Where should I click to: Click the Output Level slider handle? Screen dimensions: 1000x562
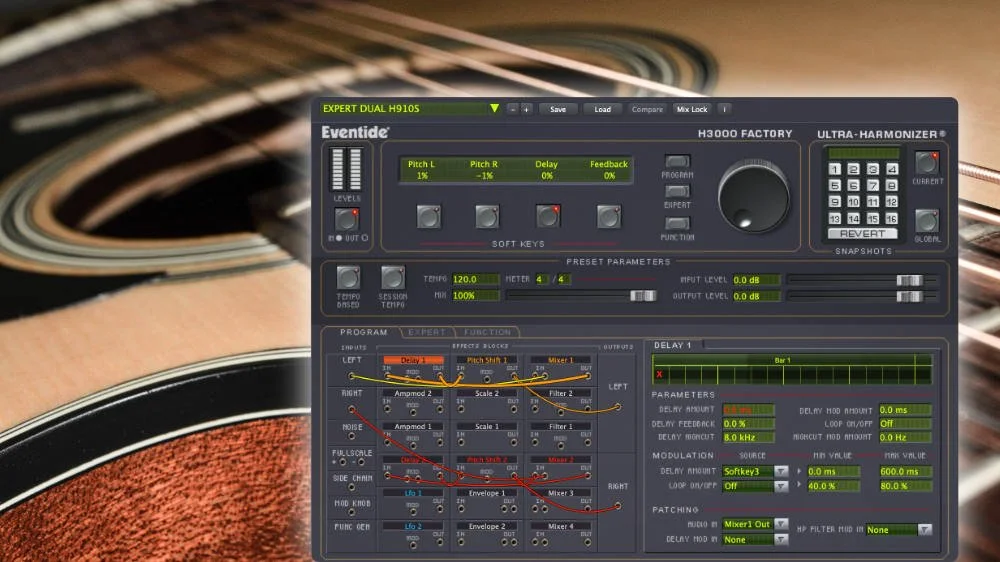(909, 297)
